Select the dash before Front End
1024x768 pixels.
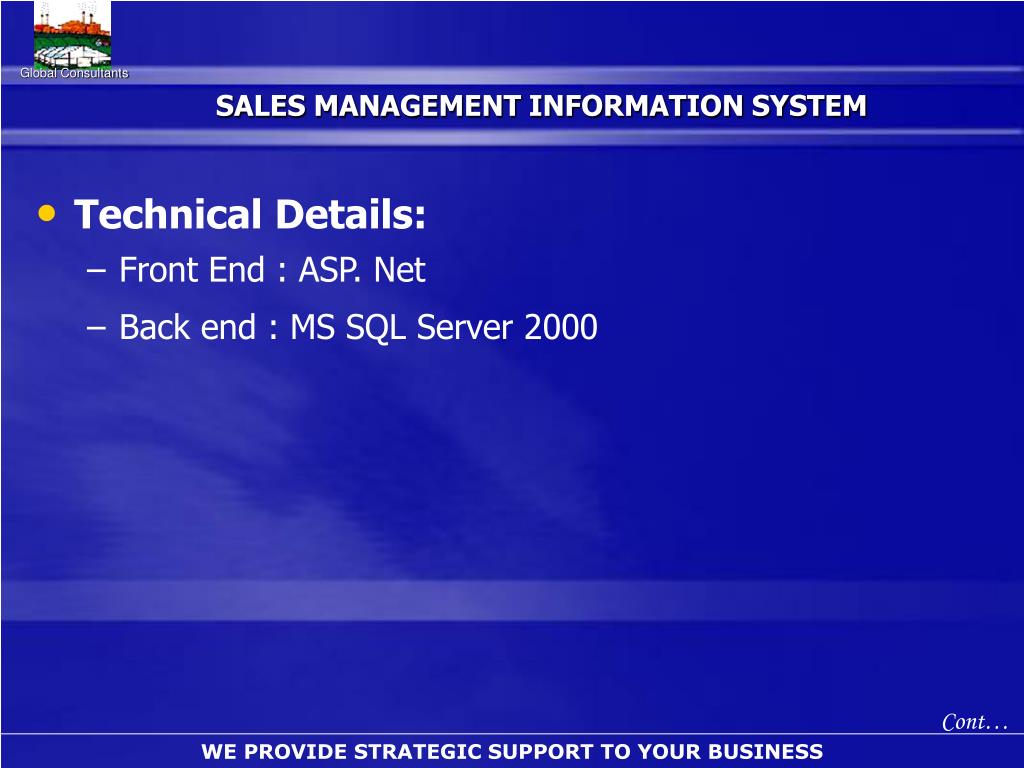coord(95,270)
